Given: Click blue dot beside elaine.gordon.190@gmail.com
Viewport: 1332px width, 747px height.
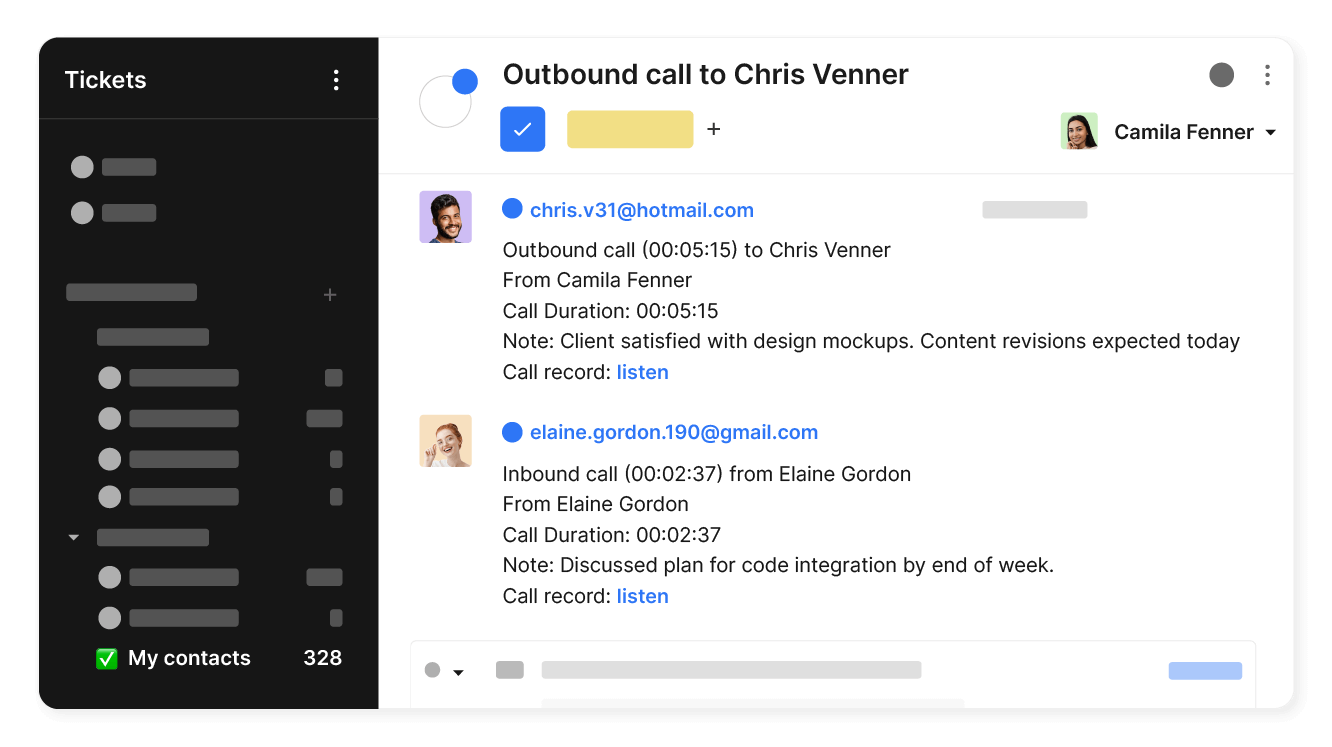Looking at the screenshot, I should click(x=512, y=432).
